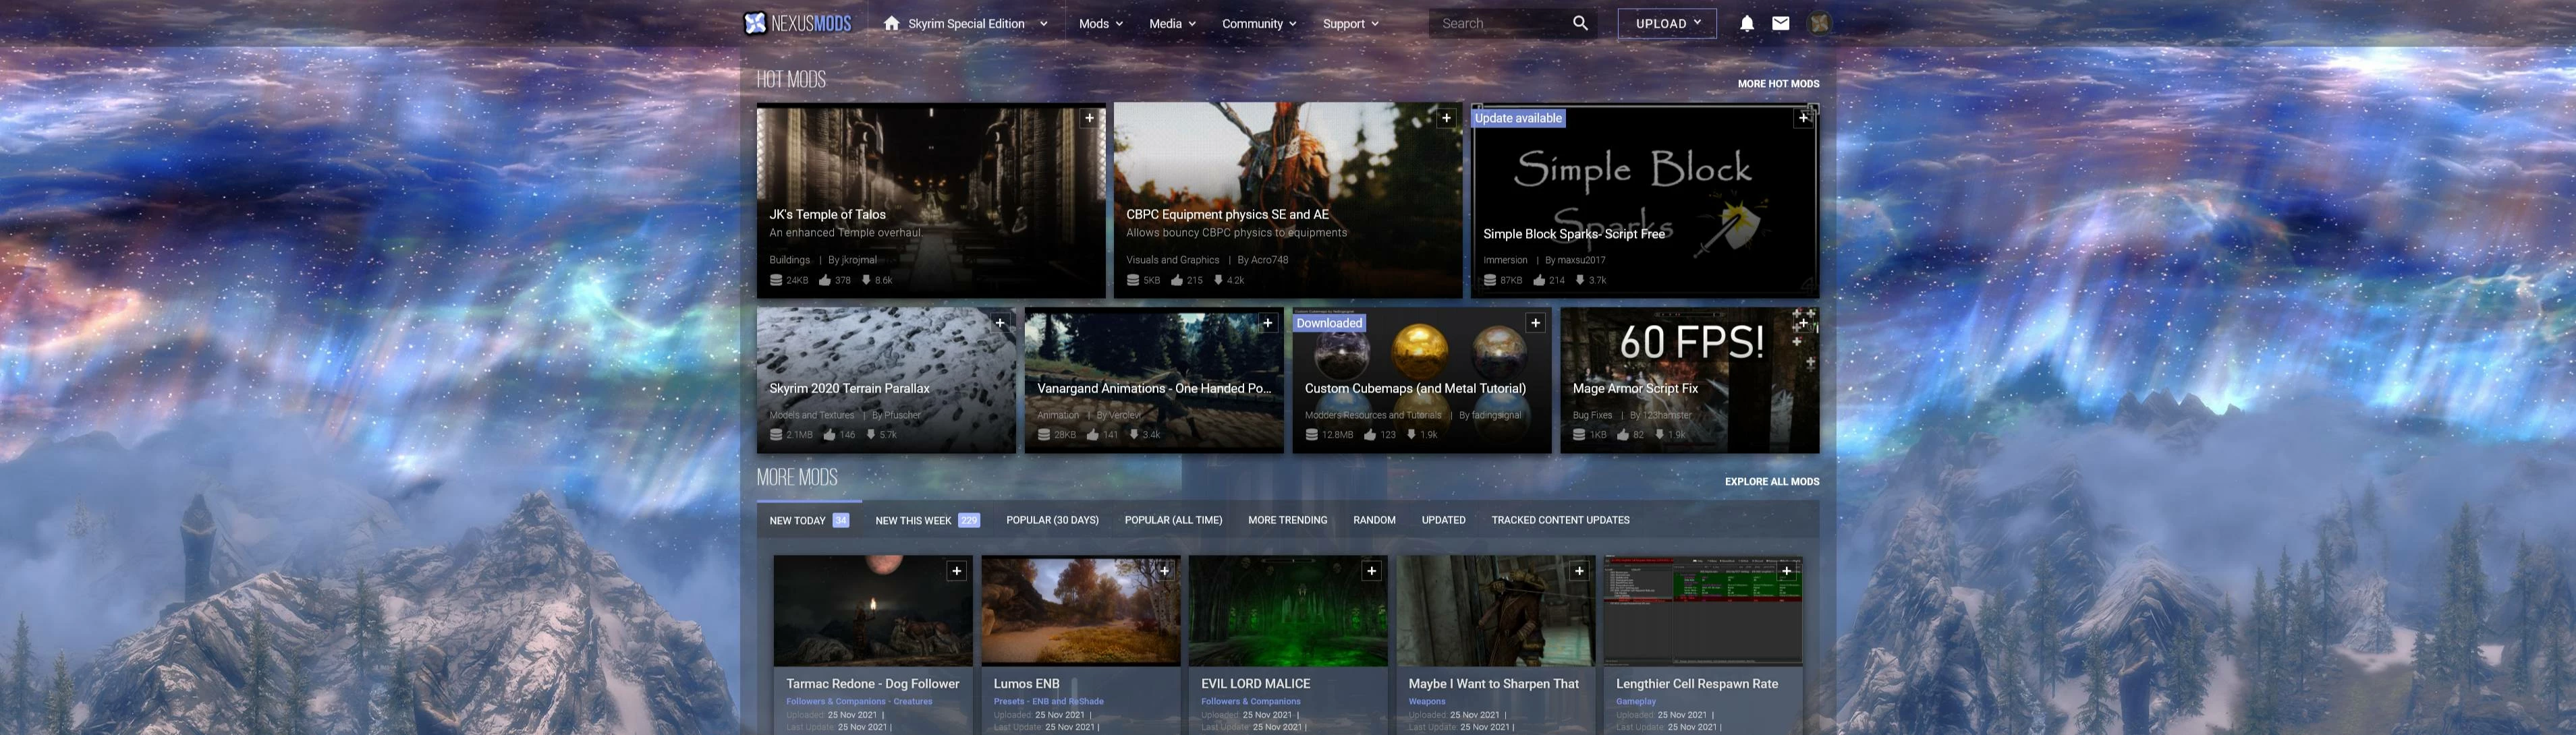Open Simple Block Sparks- Script Free title

click(1574, 234)
